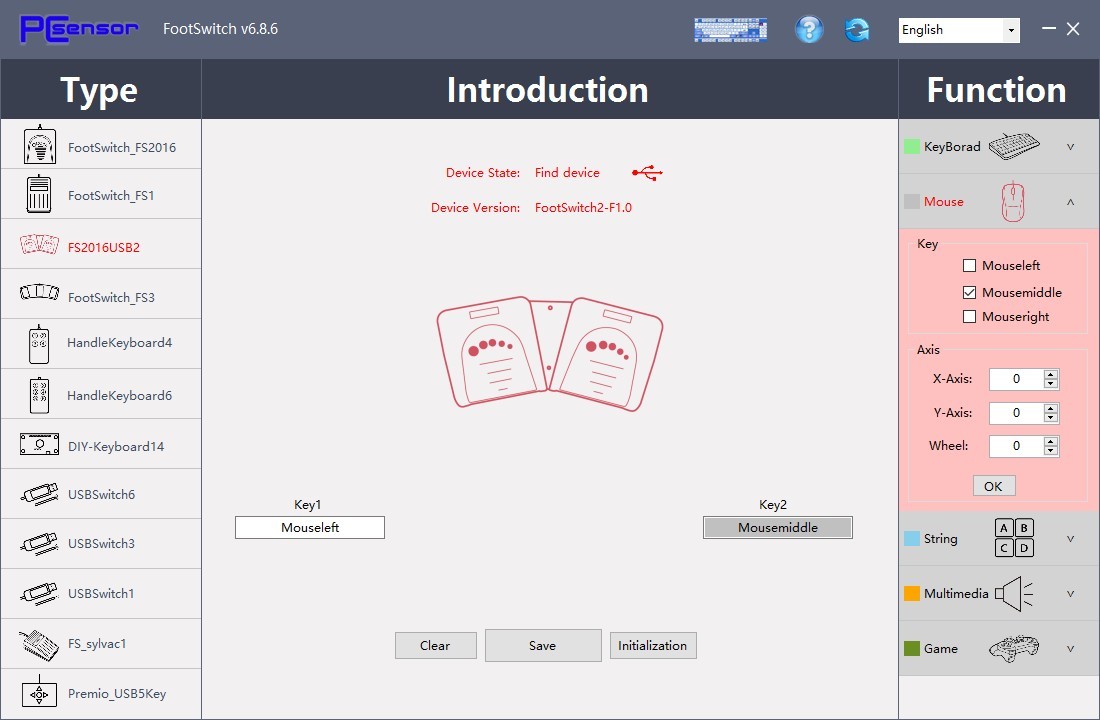Image resolution: width=1100 pixels, height=720 pixels.
Task: Open the virtual keyboard icon in title bar
Action: tap(730, 29)
